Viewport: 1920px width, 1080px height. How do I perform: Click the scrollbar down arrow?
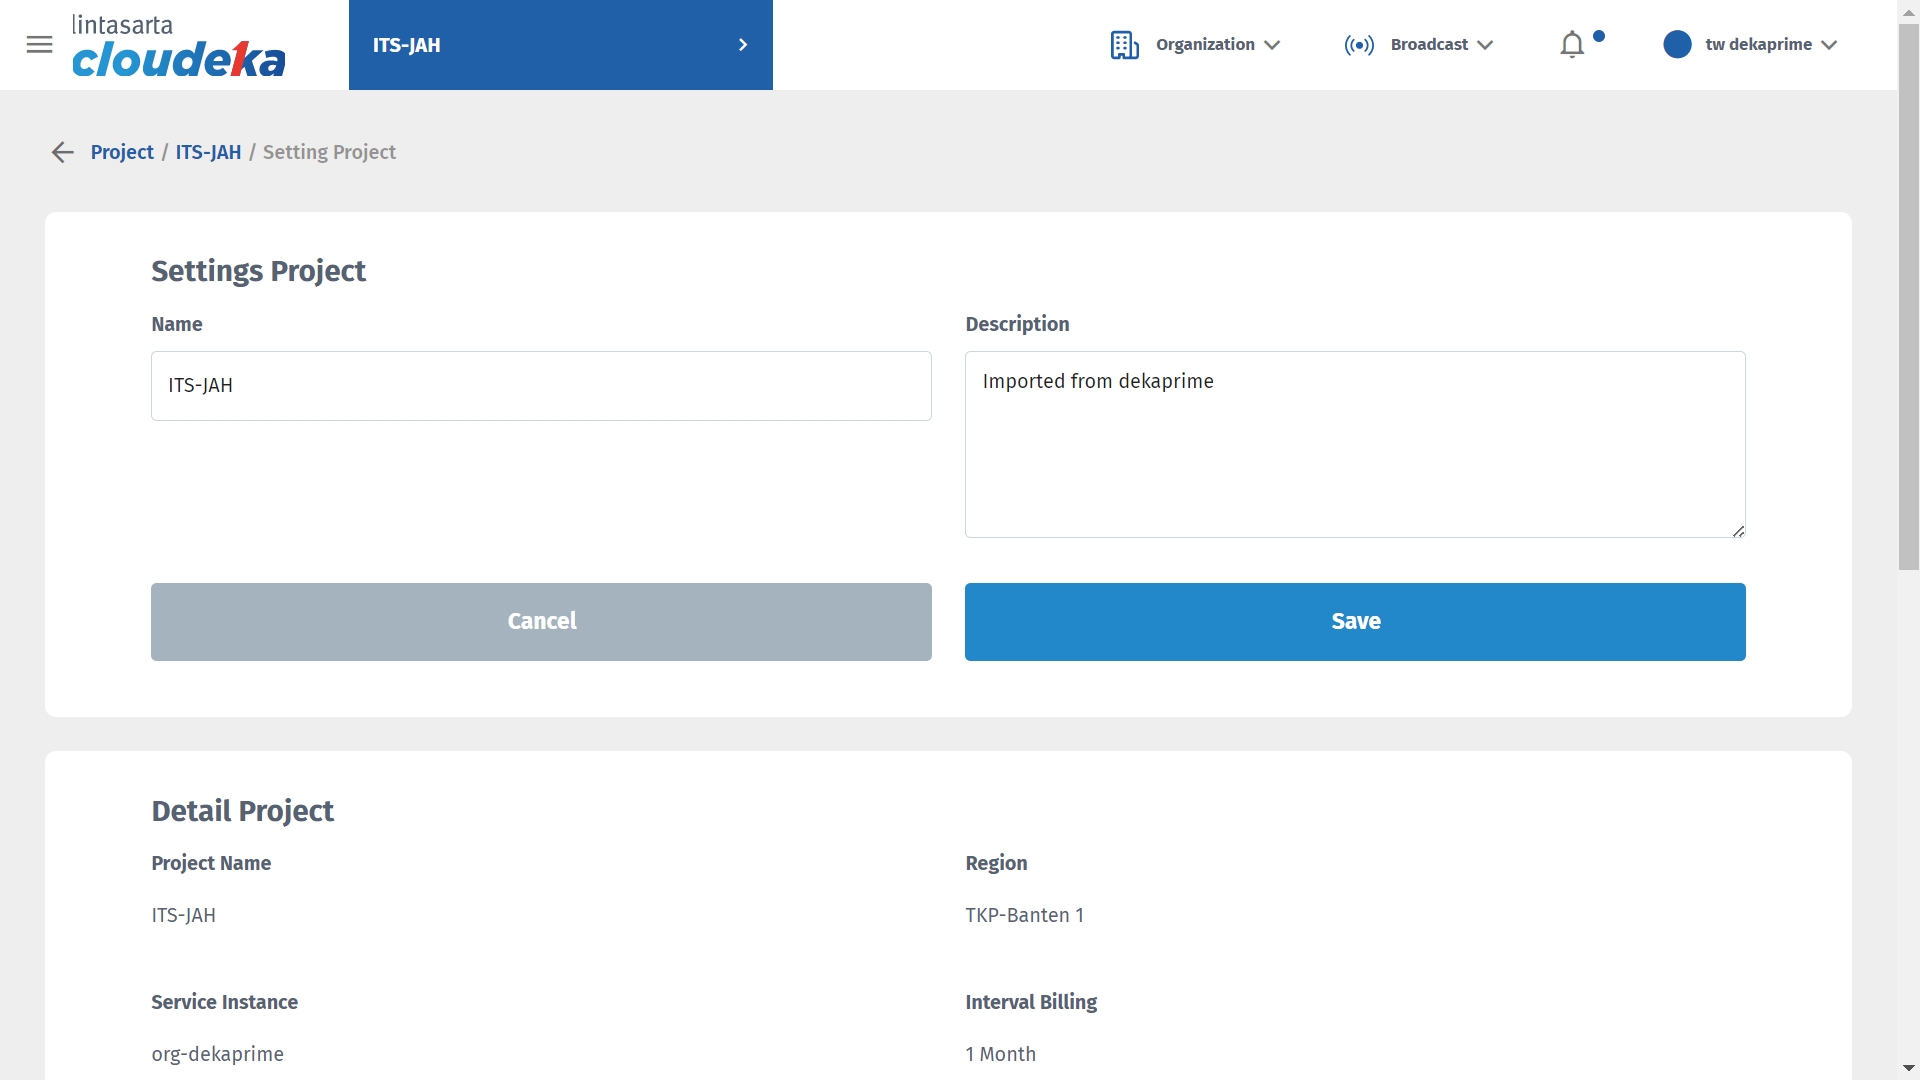[1908, 1068]
